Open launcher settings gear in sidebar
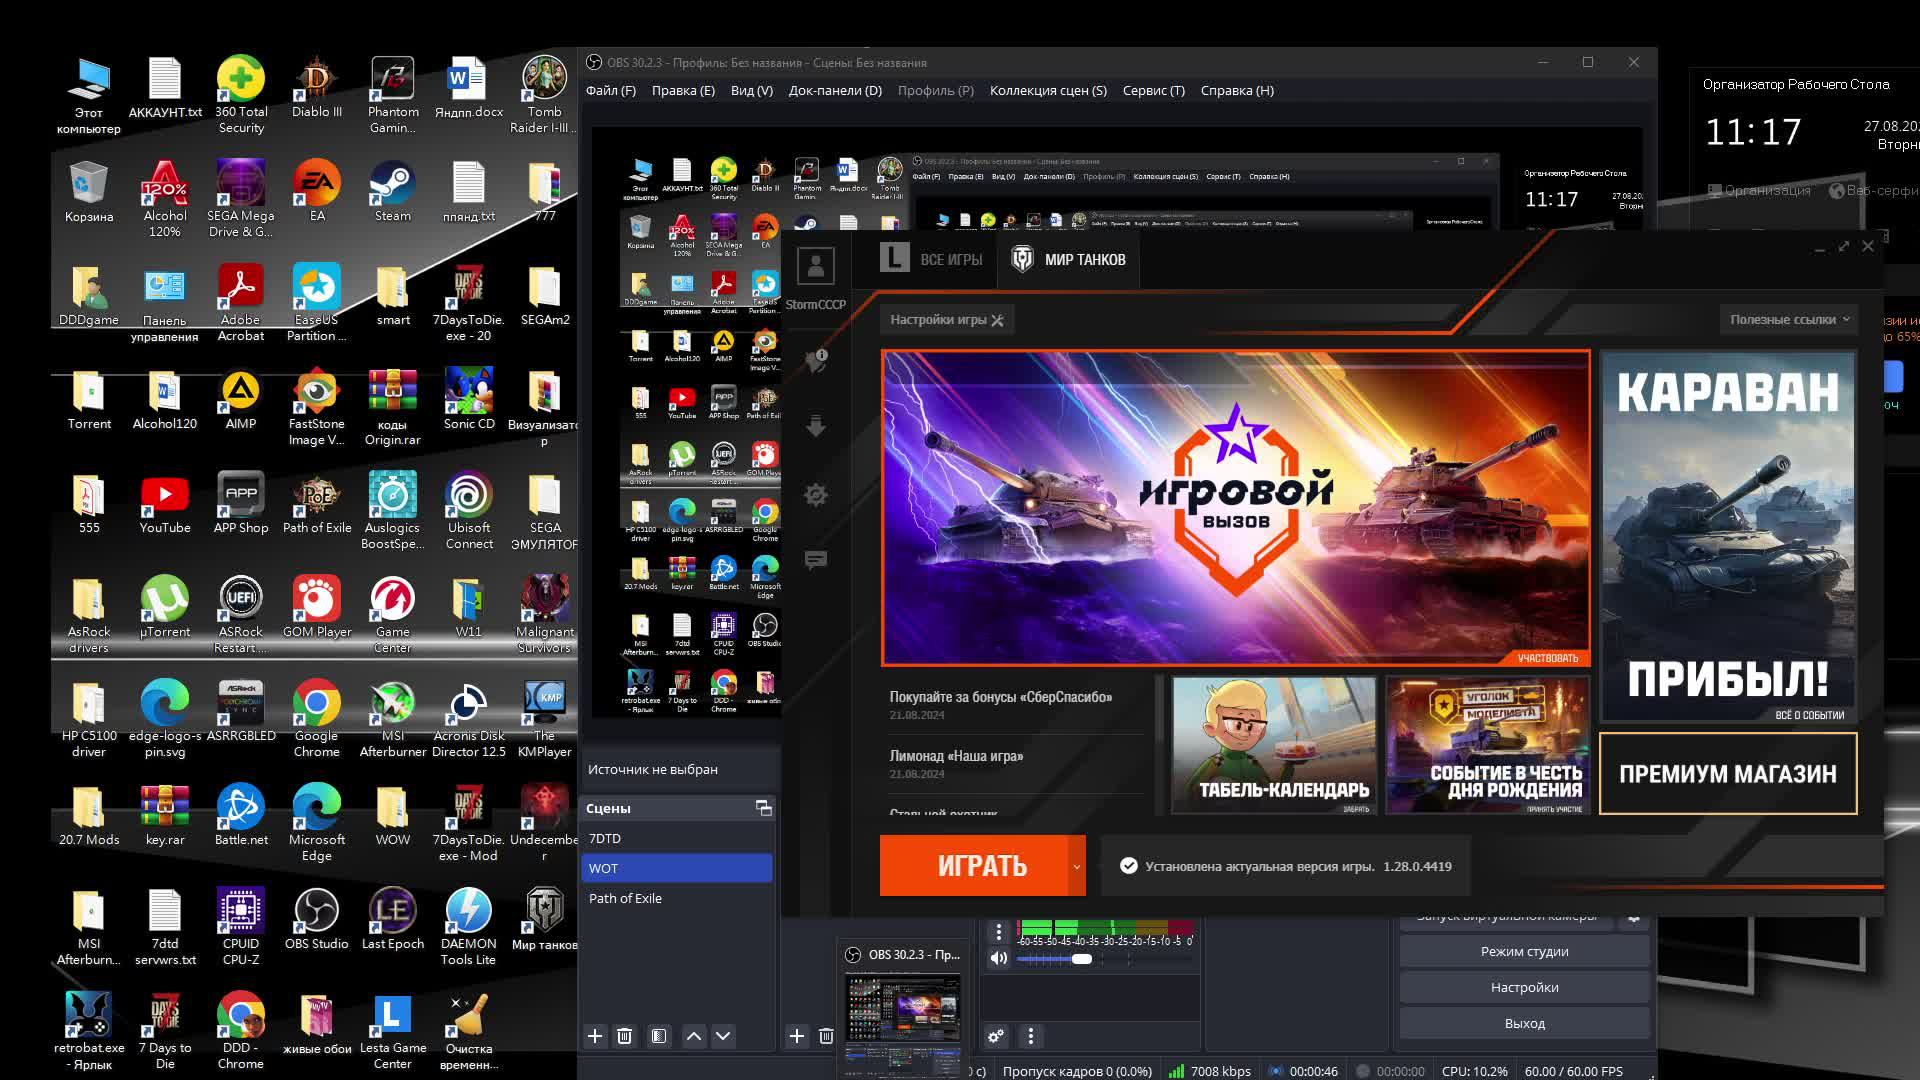1920x1080 pixels. 816,495
